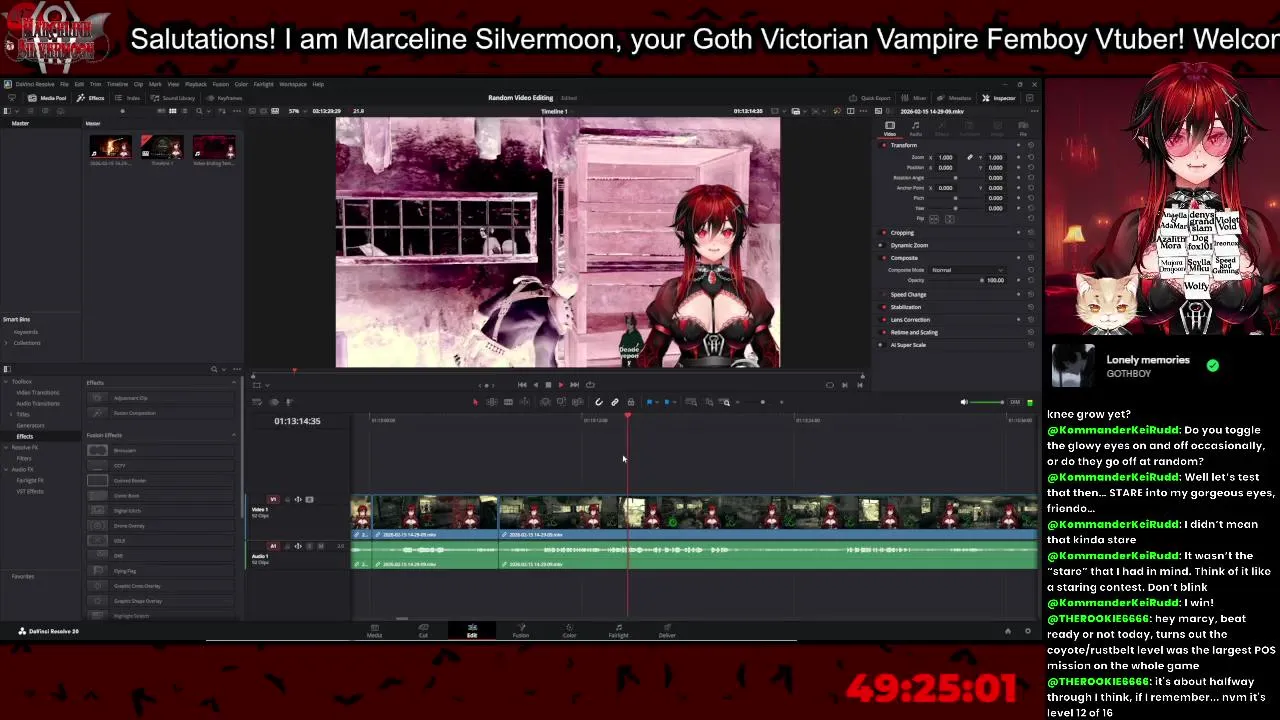Toggle the Cropping section enable switch
1280x720 pixels.
tap(884, 233)
